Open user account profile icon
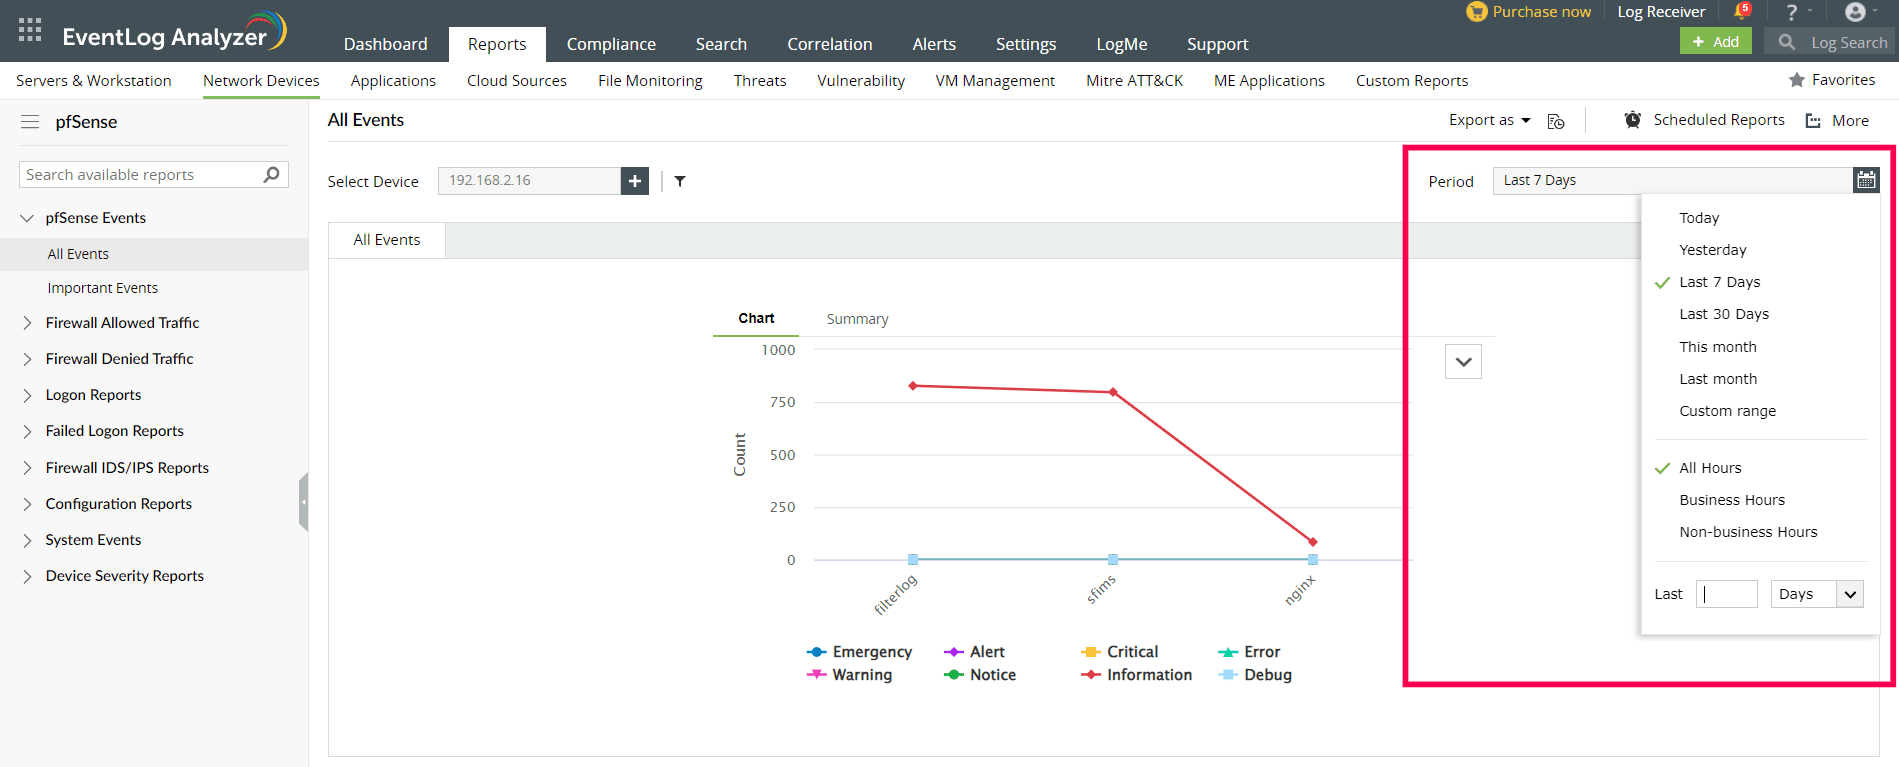This screenshot has height=767, width=1899. point(1855,12)
